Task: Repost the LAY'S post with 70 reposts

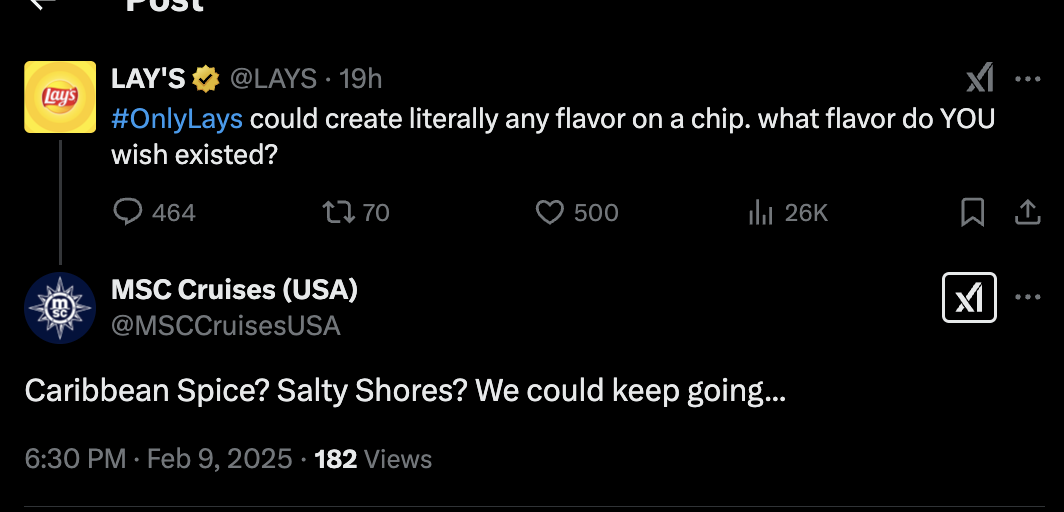Action: [335, 212]
